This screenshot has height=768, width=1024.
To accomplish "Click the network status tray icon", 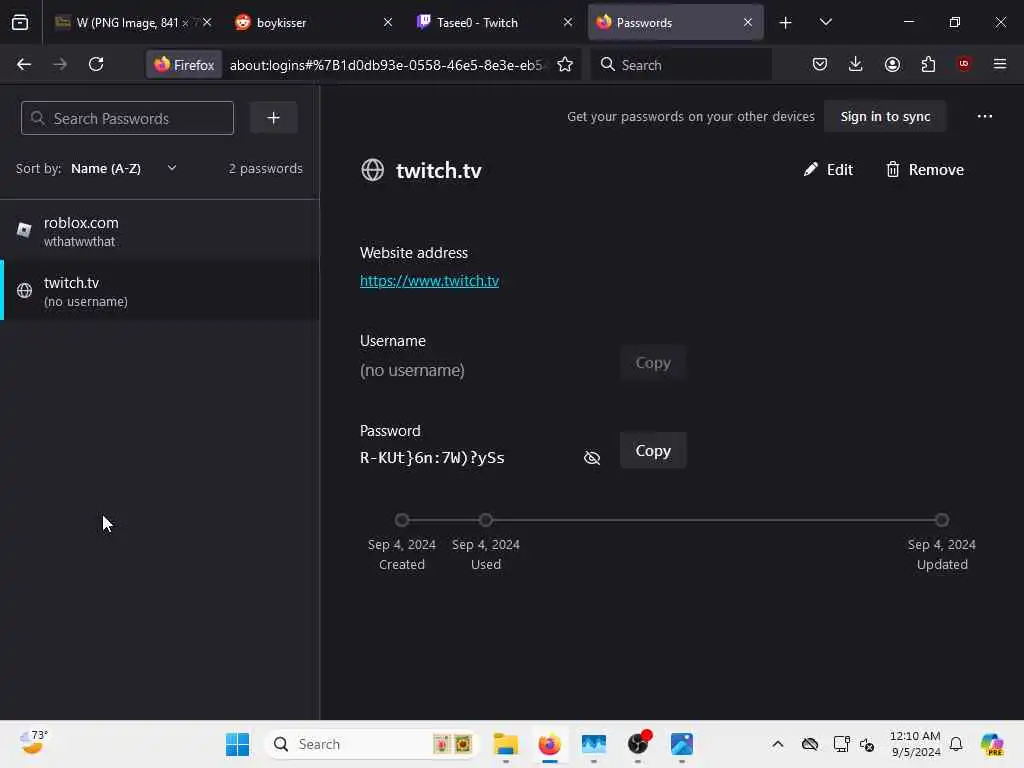I will pos(841,744).
